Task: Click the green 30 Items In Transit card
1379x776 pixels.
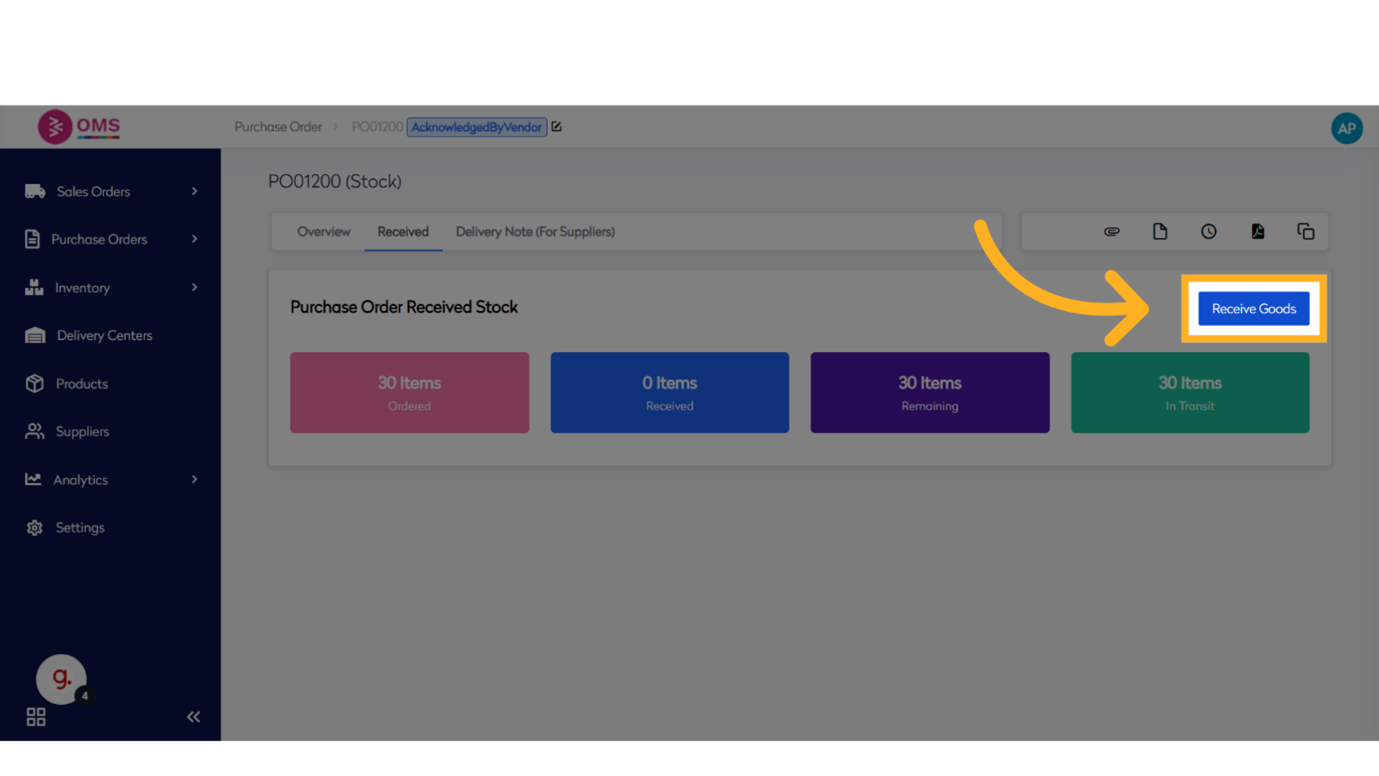Action: click(1189, 392)
